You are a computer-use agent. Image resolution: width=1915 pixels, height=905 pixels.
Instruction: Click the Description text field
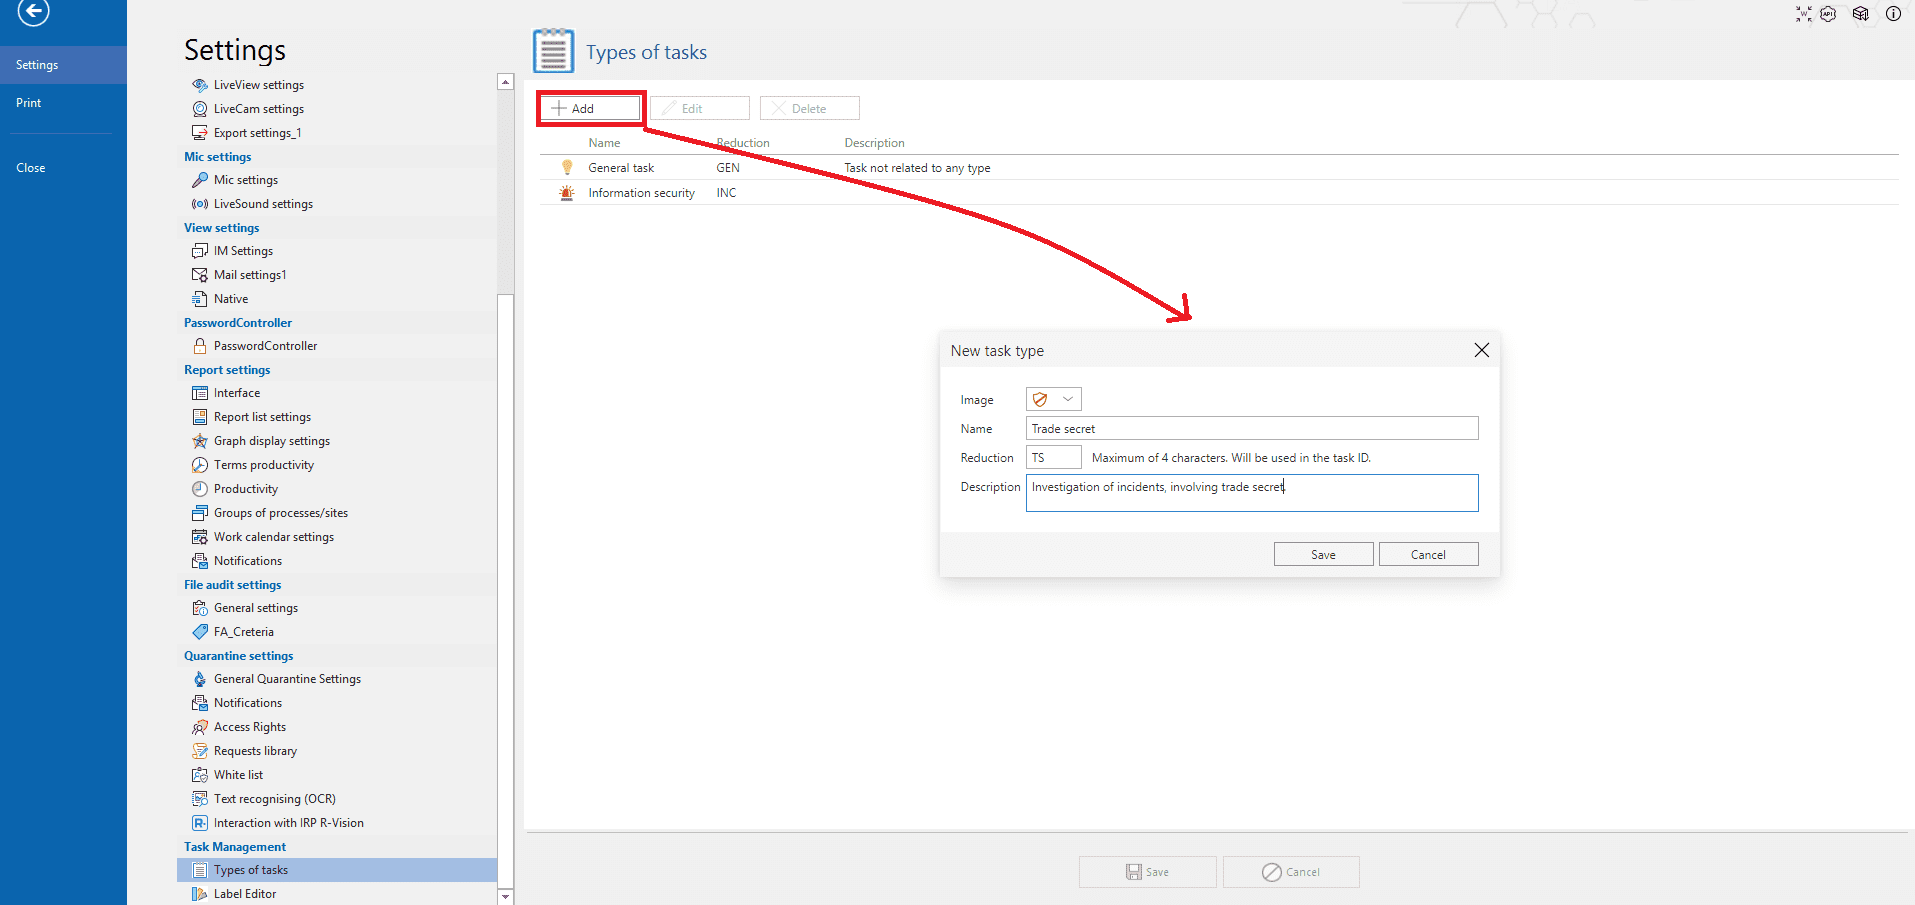(x=1252, y=493)
